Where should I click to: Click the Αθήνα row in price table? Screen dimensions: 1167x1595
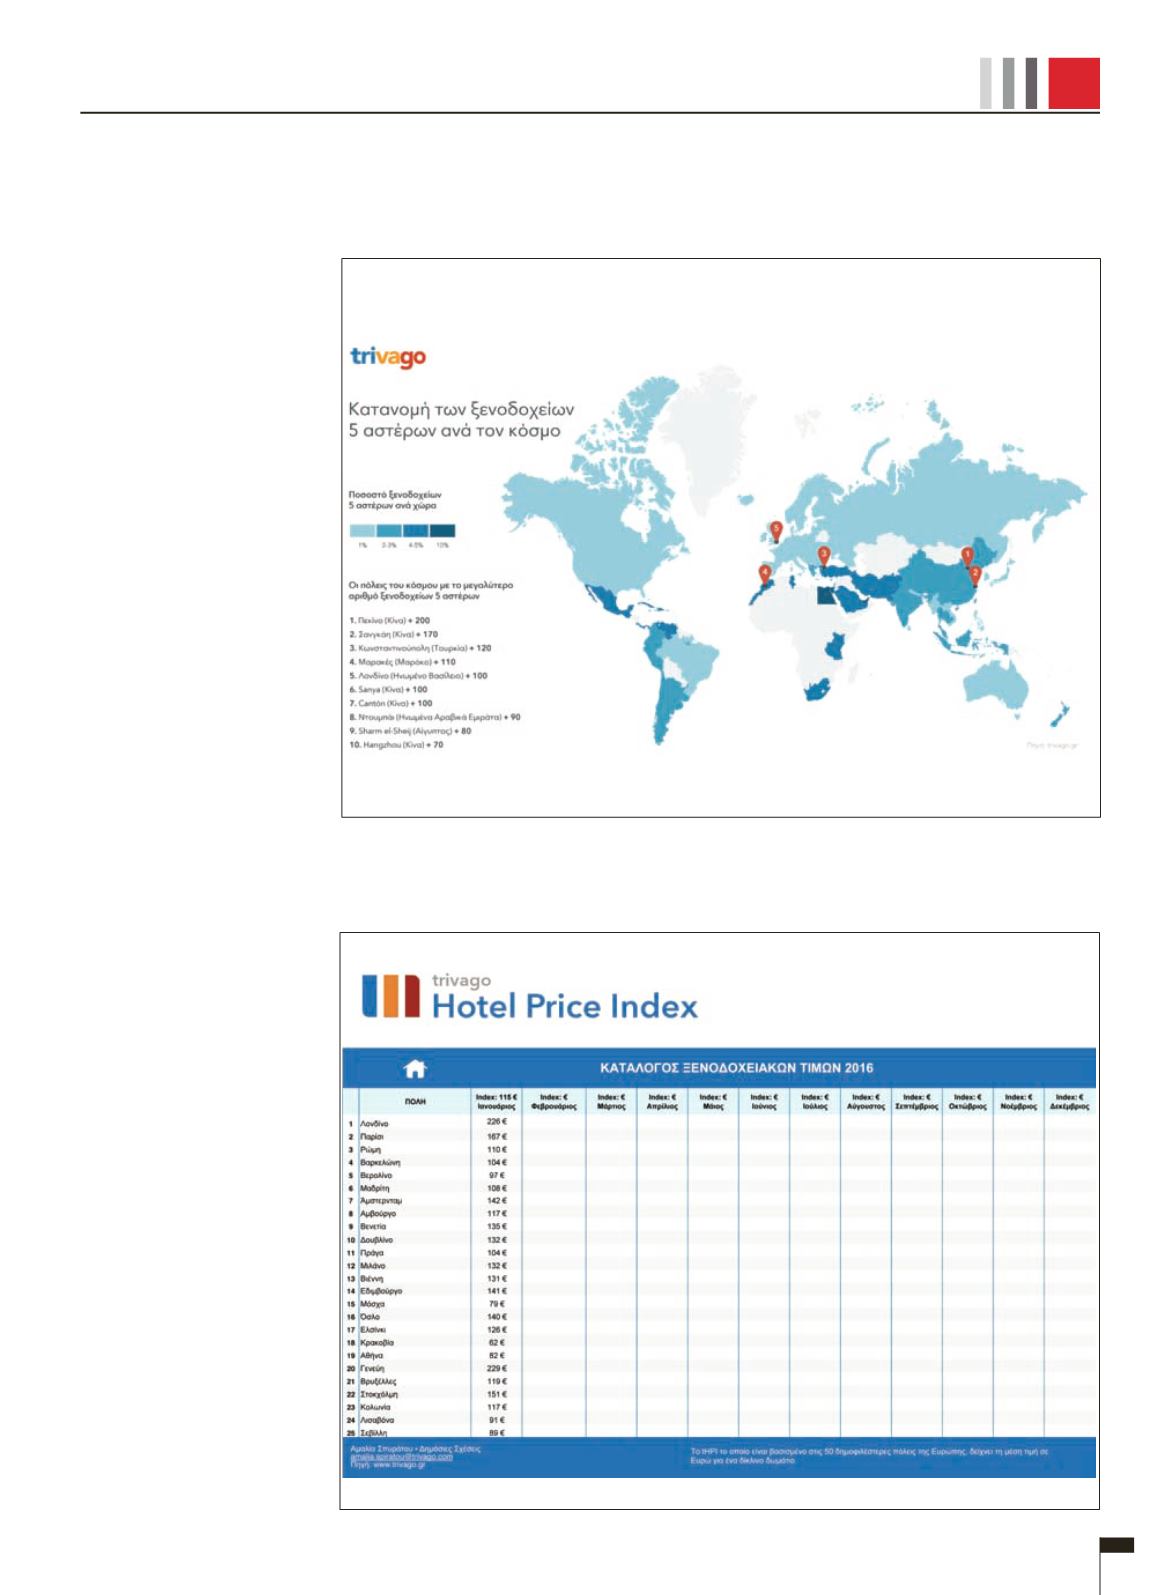tap(371, 1356)
